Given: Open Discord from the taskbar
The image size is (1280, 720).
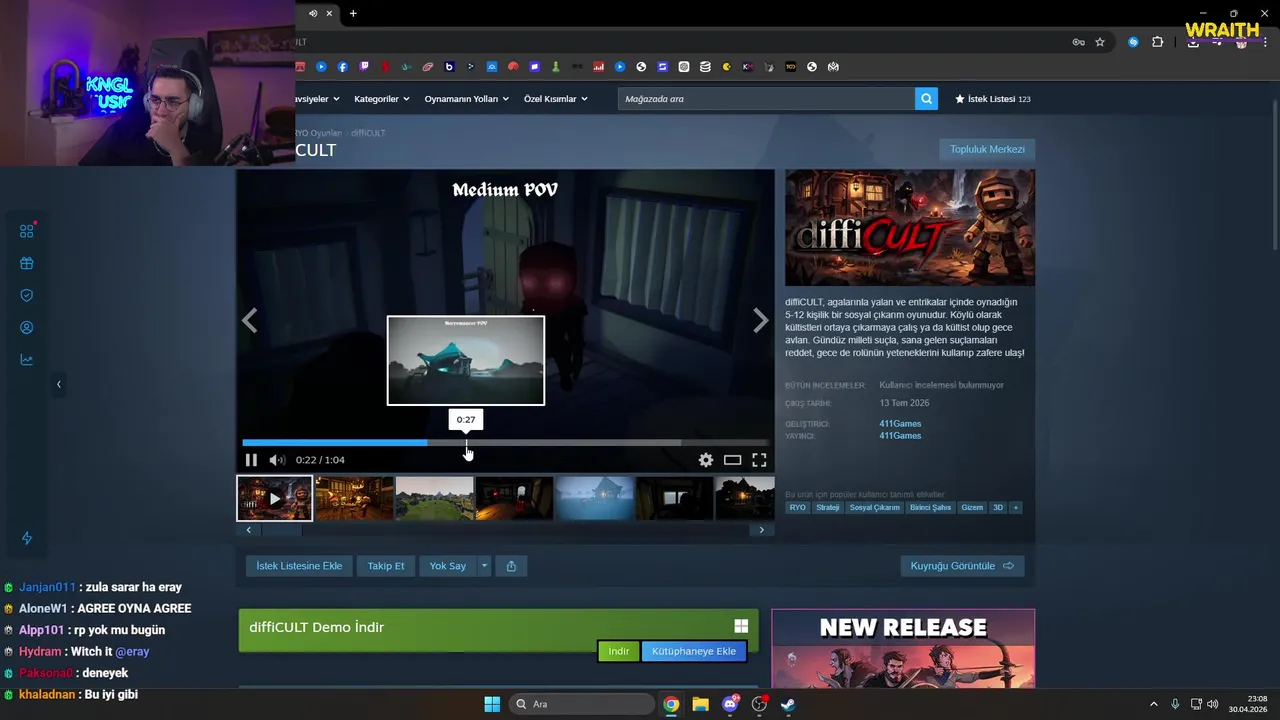Looking at the screenshot, I should point(730,704).
